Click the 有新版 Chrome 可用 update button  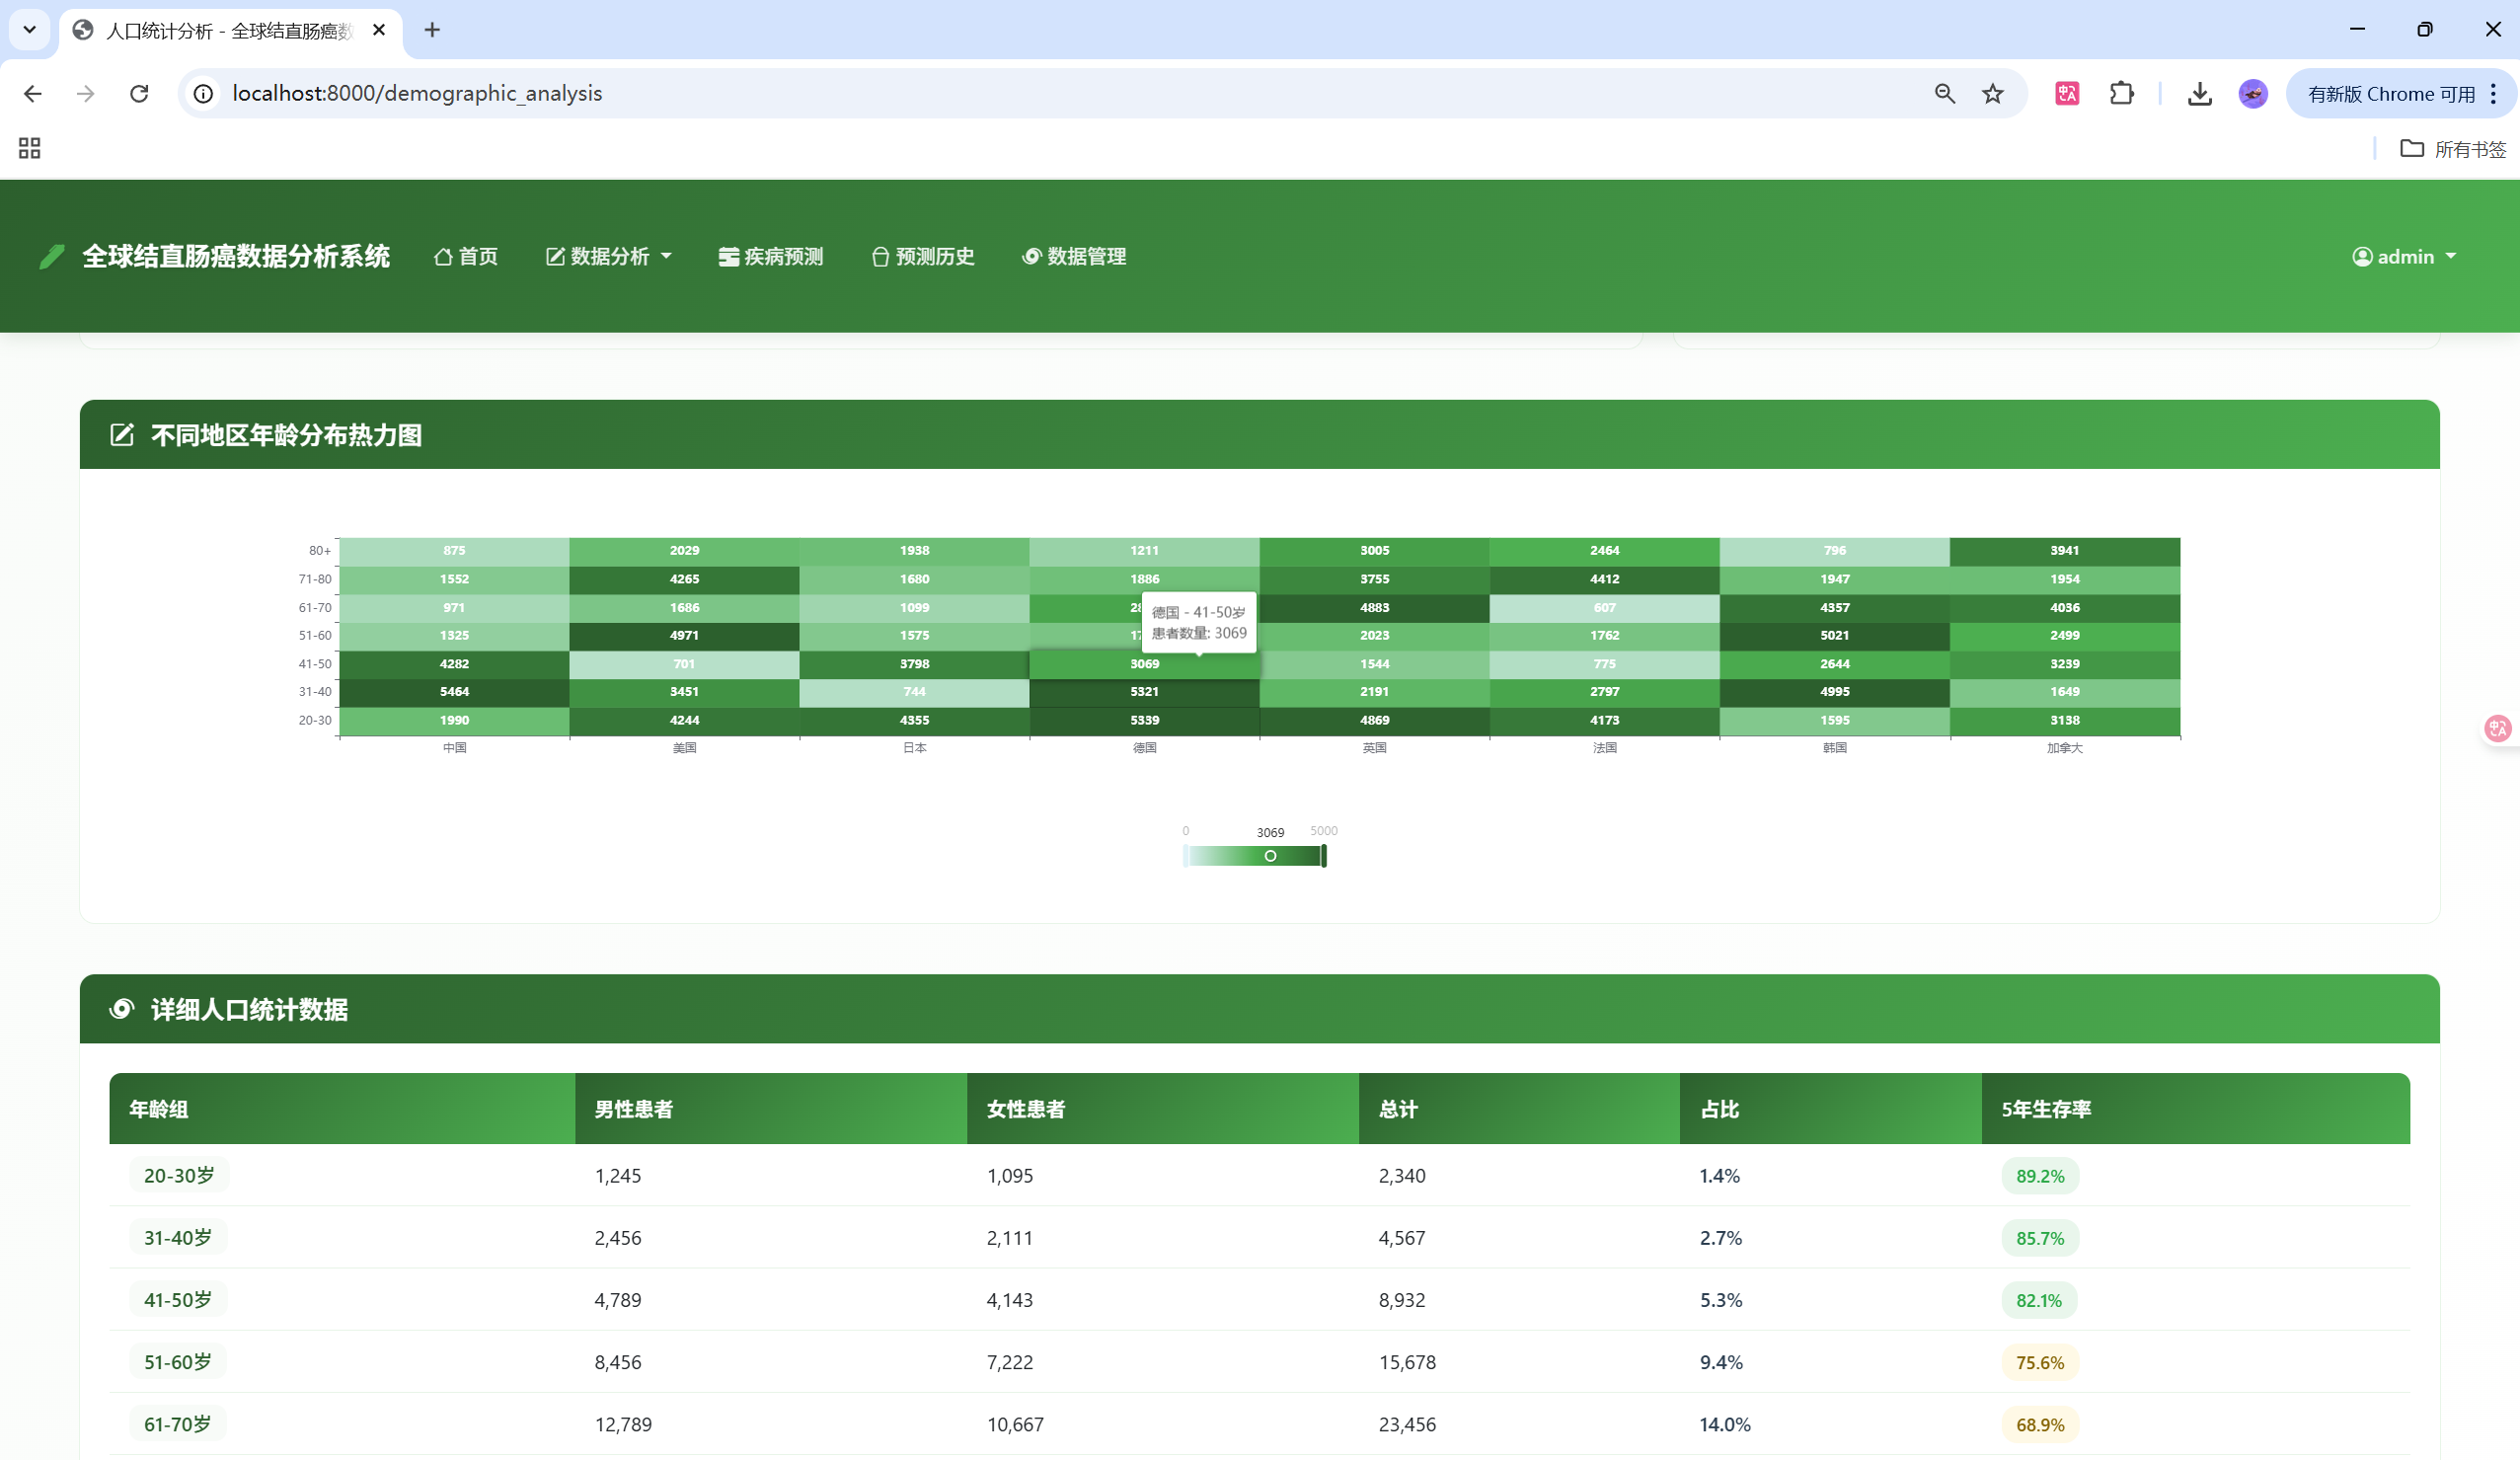pyautogui.click(x=2390, y=94)
